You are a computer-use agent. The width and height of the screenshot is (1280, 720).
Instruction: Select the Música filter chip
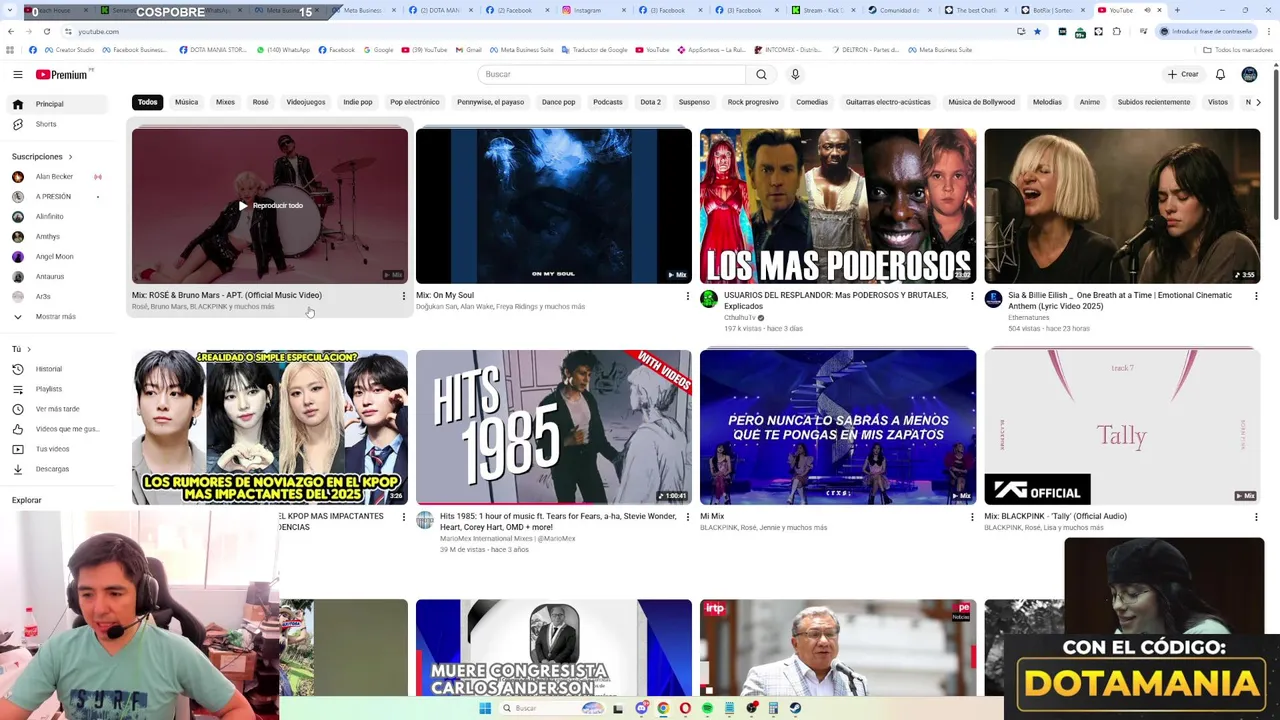tap(187, 102)
